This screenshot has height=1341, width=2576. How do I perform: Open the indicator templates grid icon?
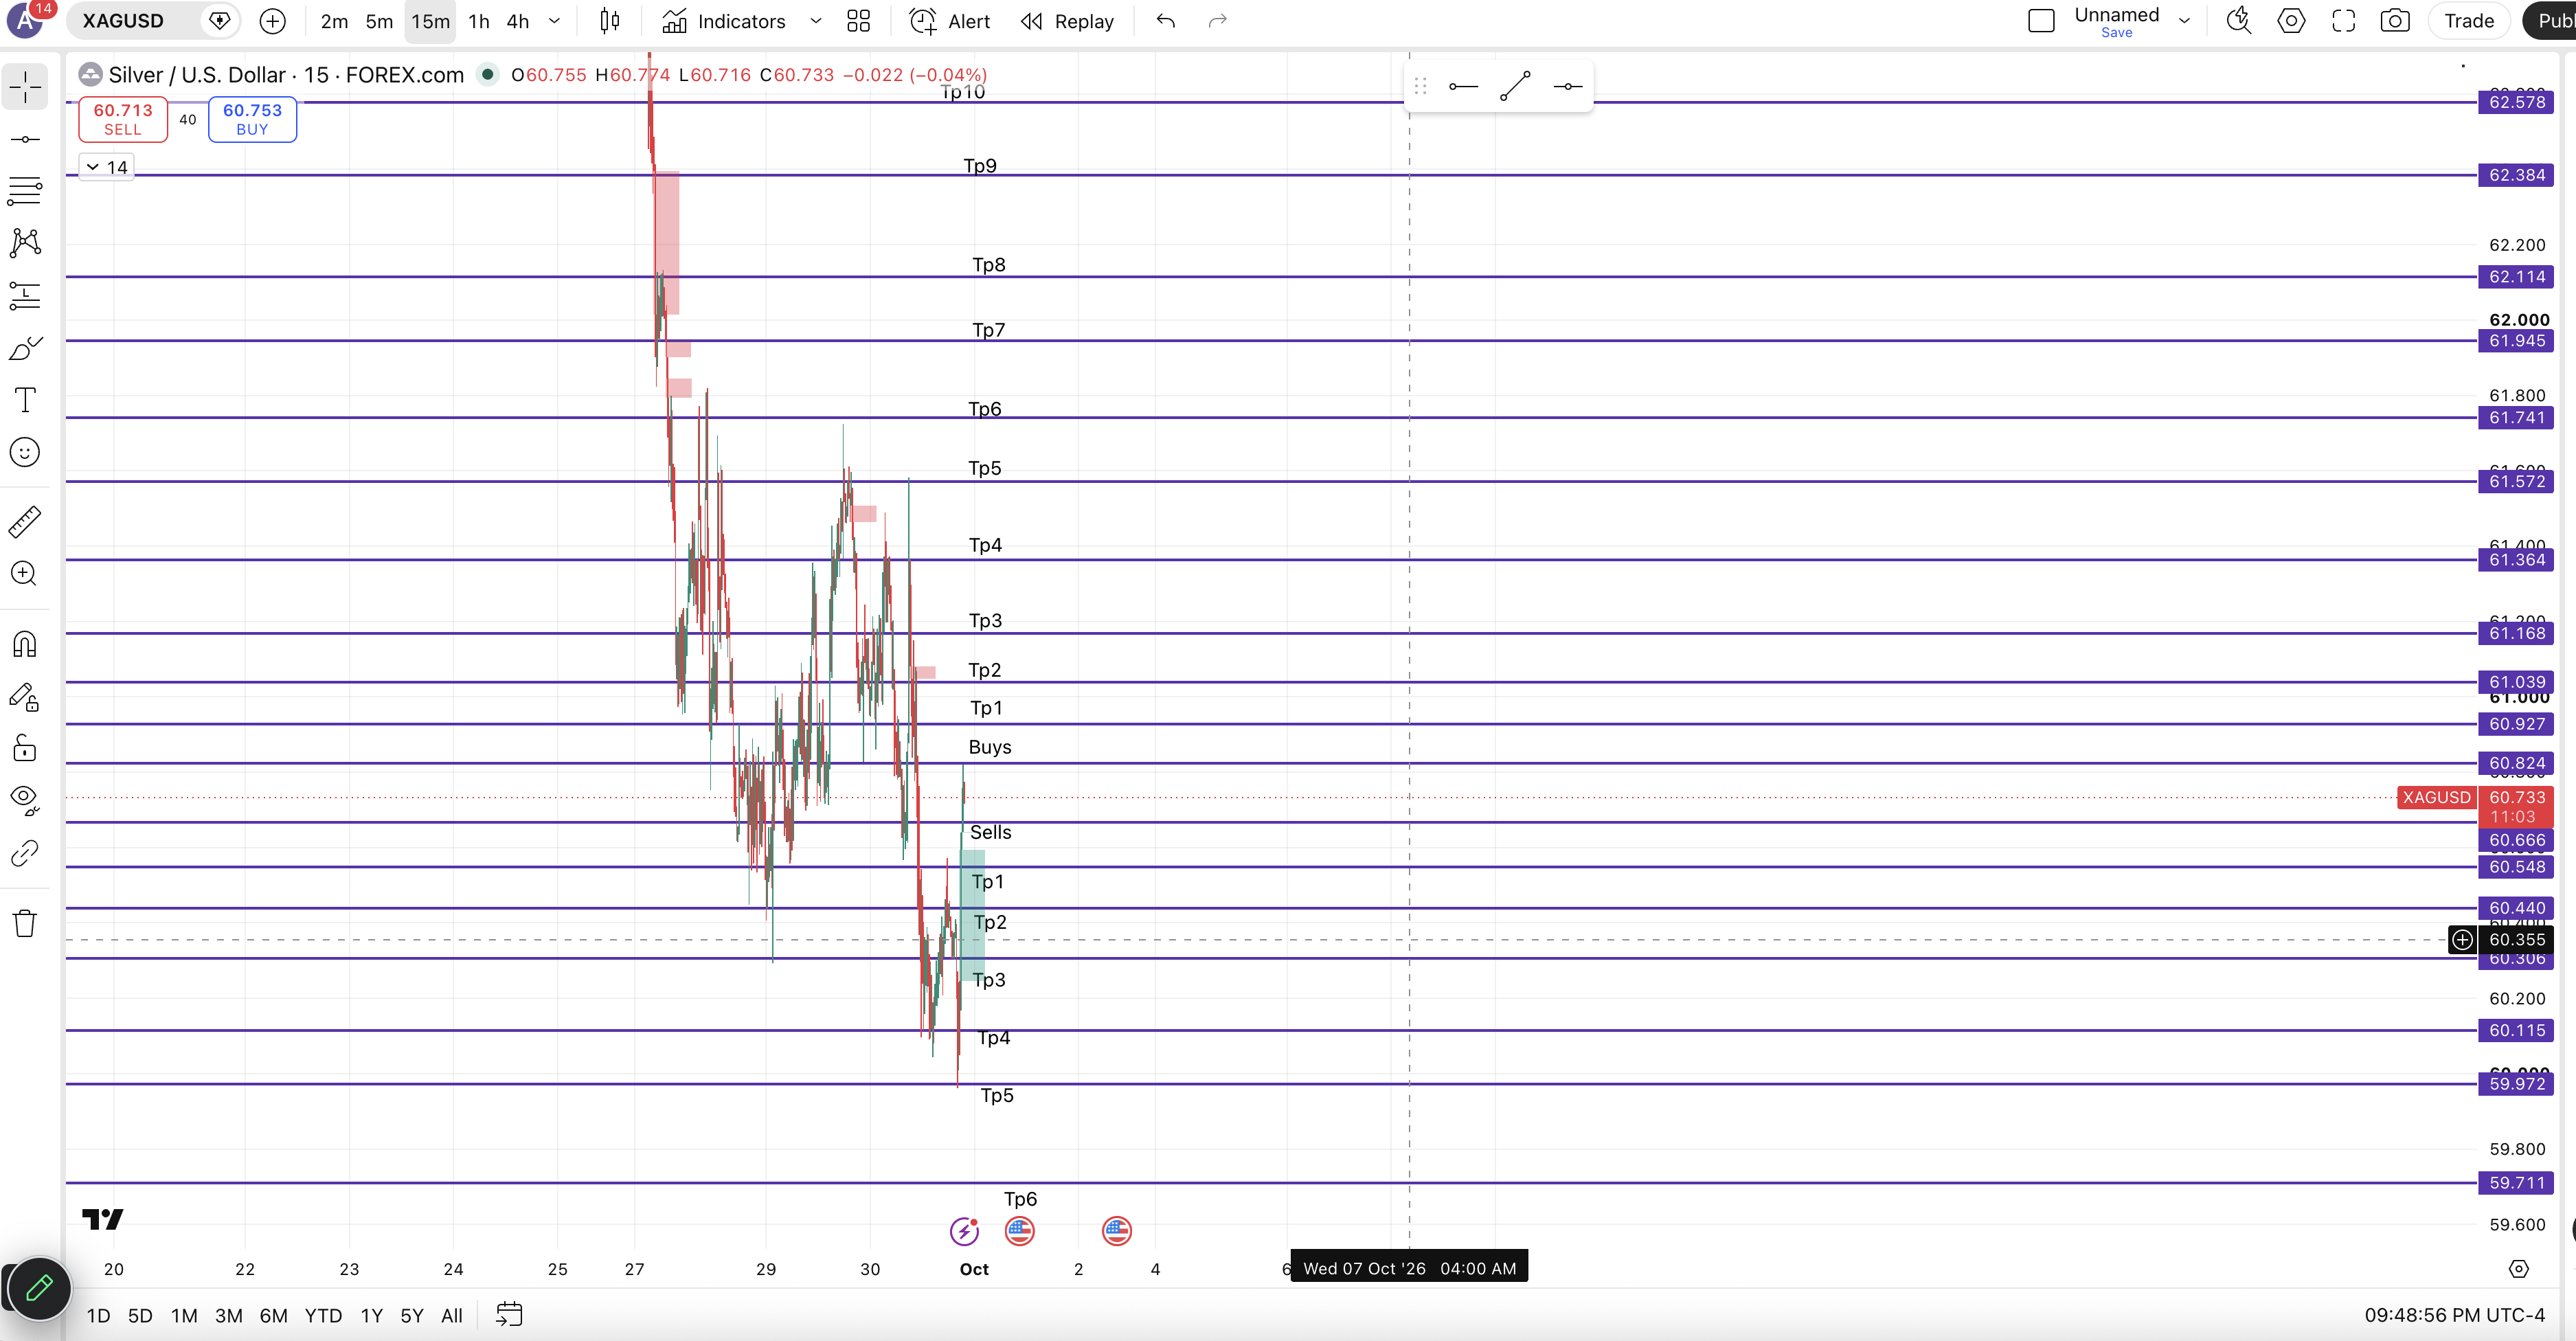[858, 21]
